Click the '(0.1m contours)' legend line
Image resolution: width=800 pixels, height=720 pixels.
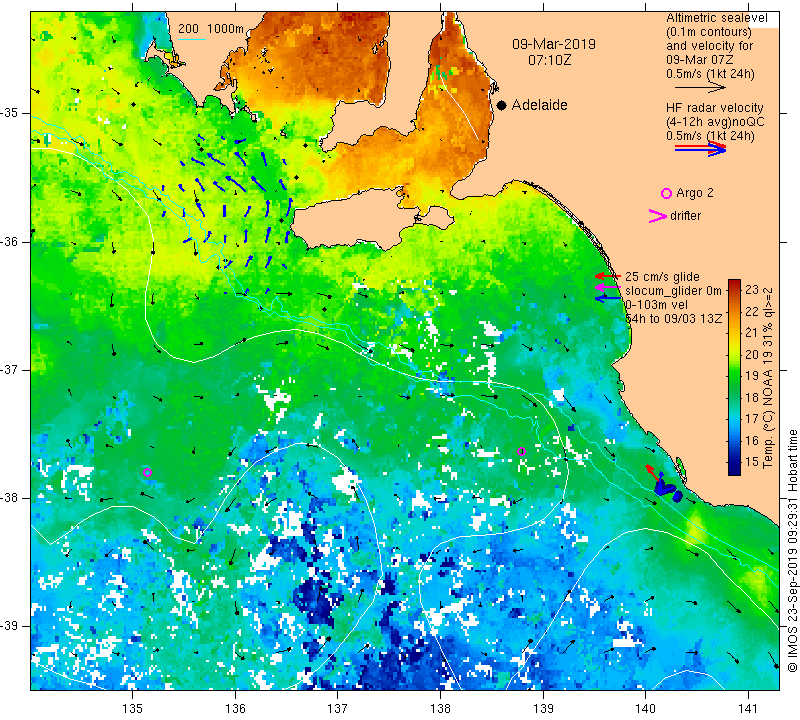(709, 32)
